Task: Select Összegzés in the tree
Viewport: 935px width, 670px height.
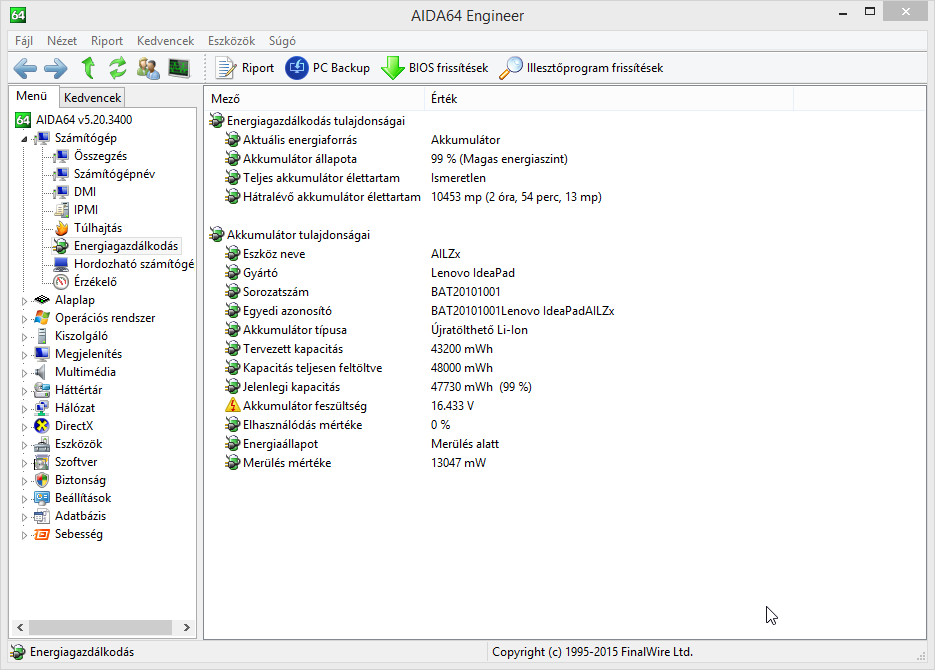Action: point(100,156)
